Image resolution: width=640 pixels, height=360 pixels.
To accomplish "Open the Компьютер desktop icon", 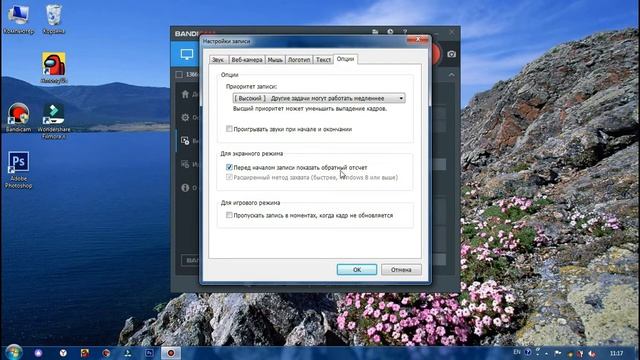I will (18, 19).
